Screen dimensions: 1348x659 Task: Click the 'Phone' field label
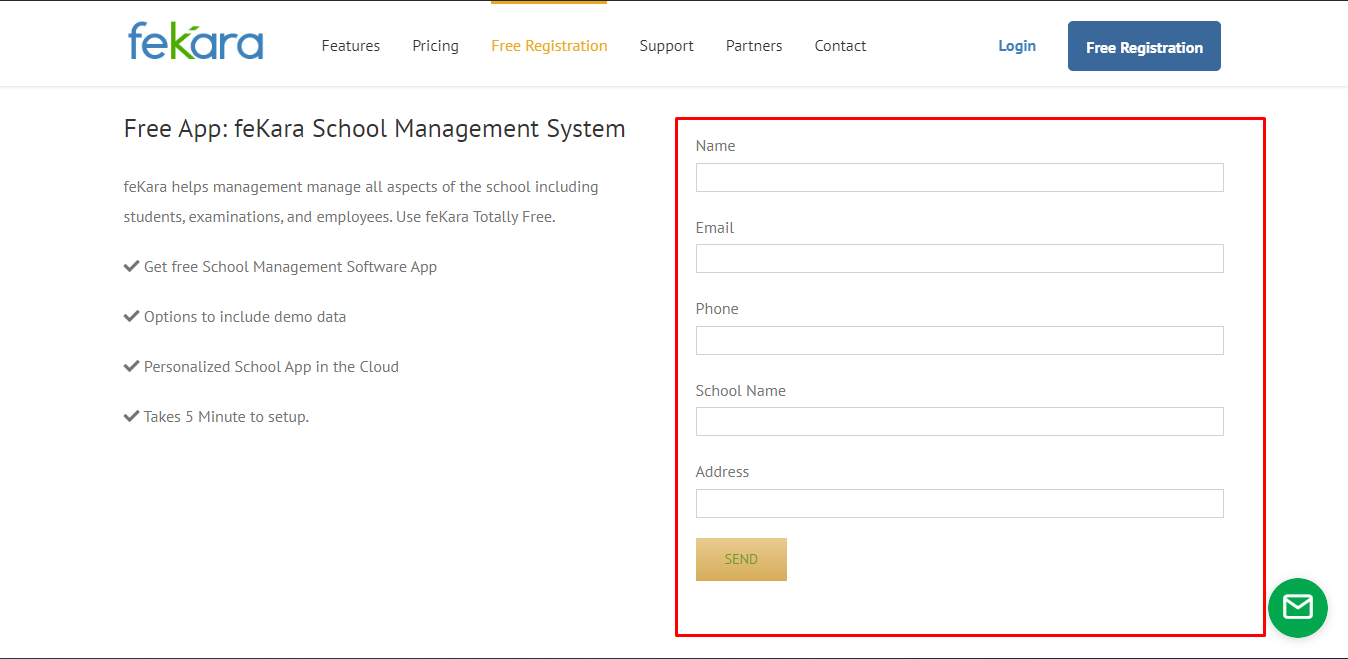click(717, 309)
